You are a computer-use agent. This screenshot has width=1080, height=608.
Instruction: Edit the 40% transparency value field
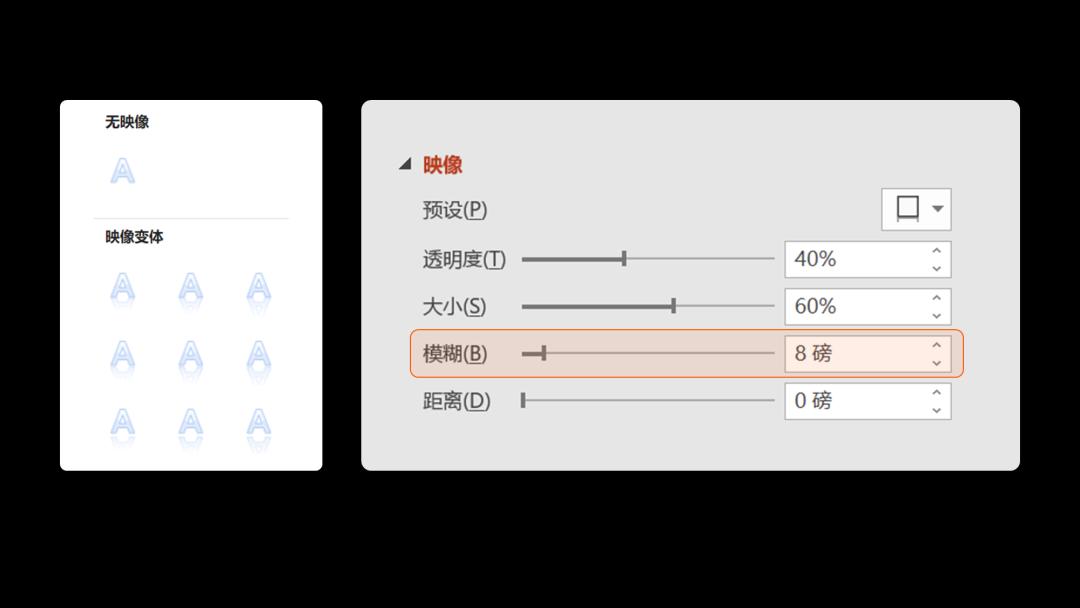click(x=850, y=258)
